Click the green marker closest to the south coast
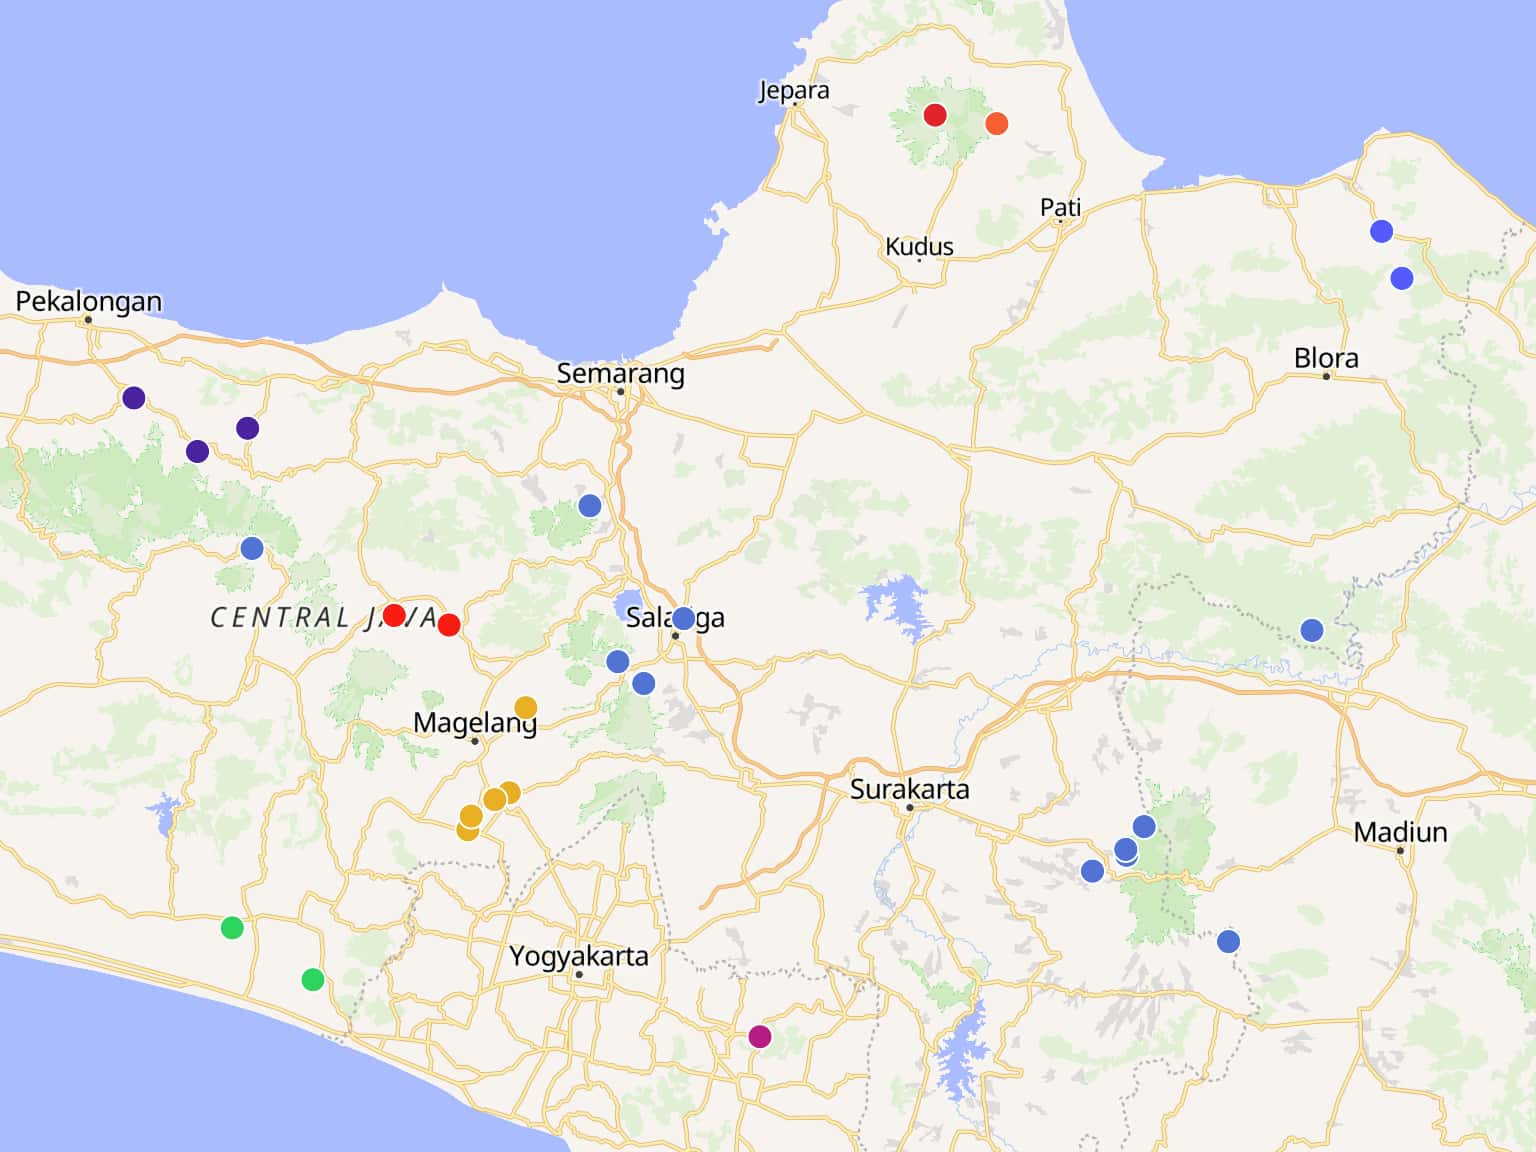 313,979
